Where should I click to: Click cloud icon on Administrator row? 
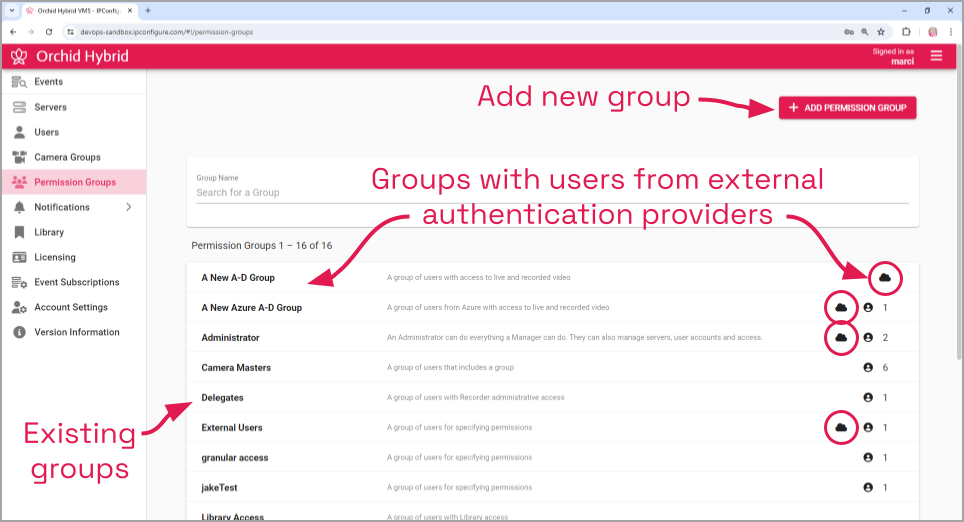click(x=841, y=338)
